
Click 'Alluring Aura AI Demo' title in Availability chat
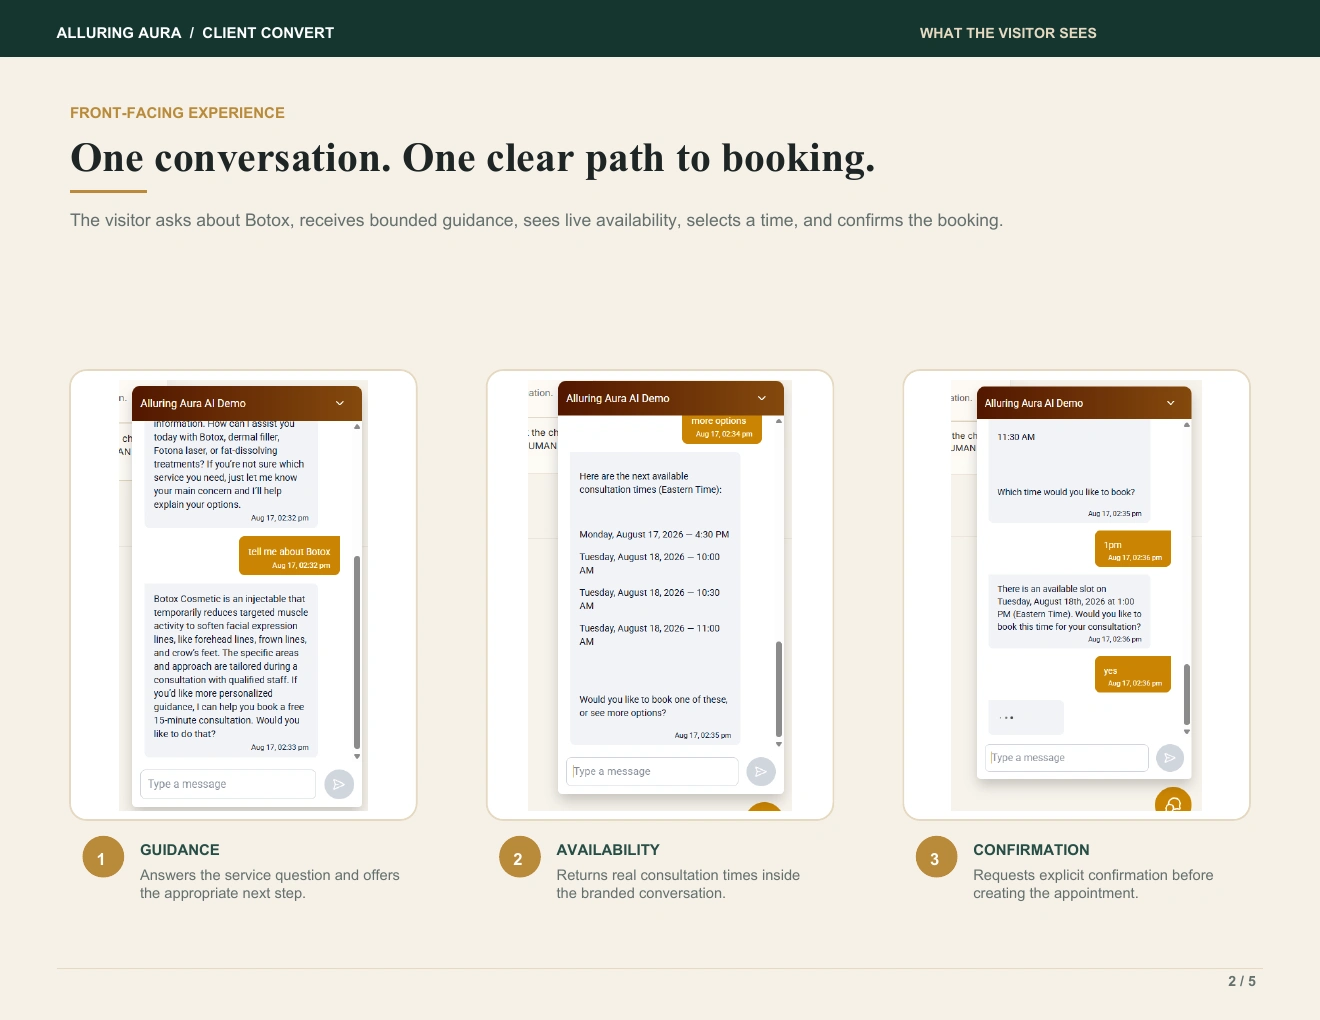(618, 398)
